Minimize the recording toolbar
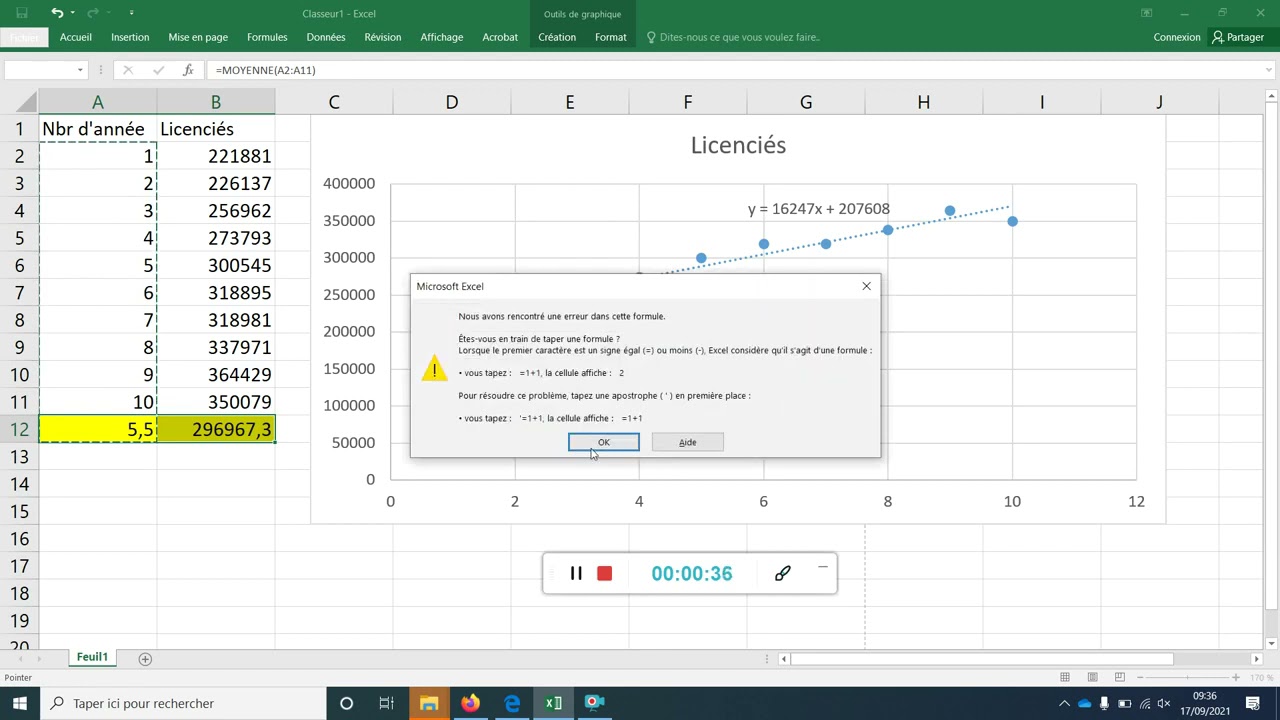The image size is (1280, 720). coord(822,567)
